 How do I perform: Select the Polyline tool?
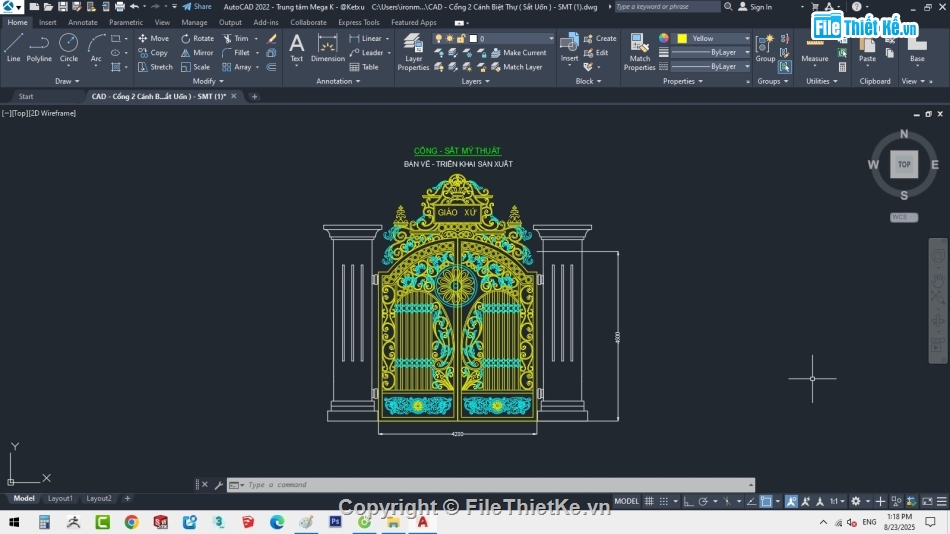click(x=39, y=48)
